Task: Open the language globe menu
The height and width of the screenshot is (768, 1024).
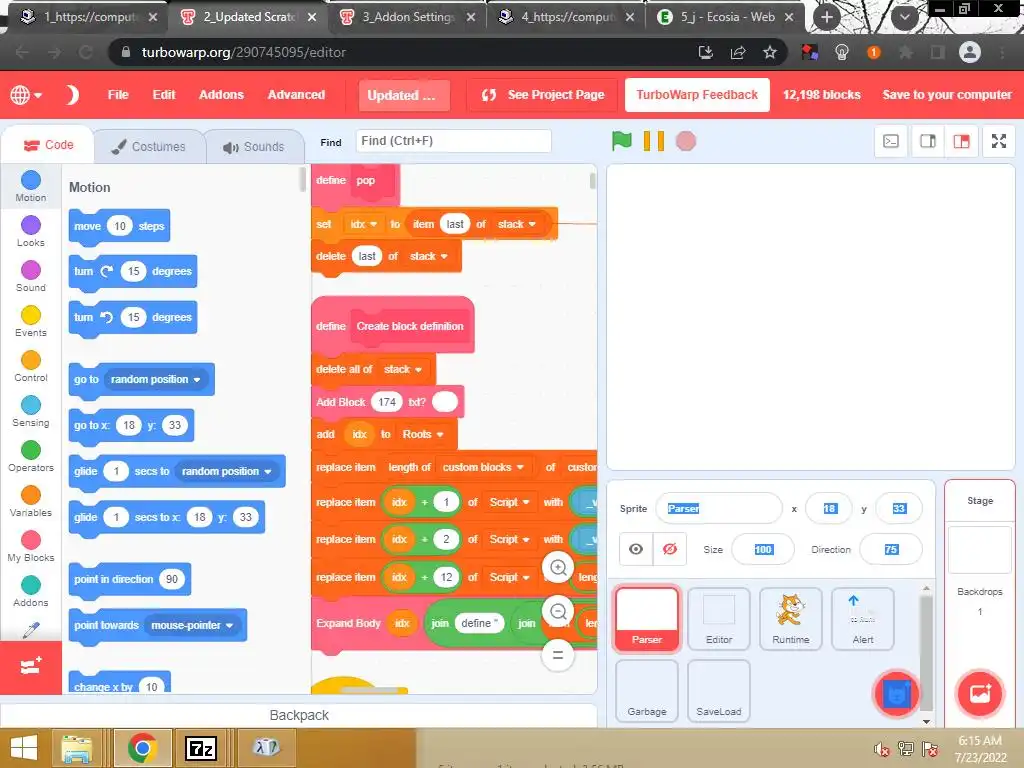Action: (x=25, y=95)
